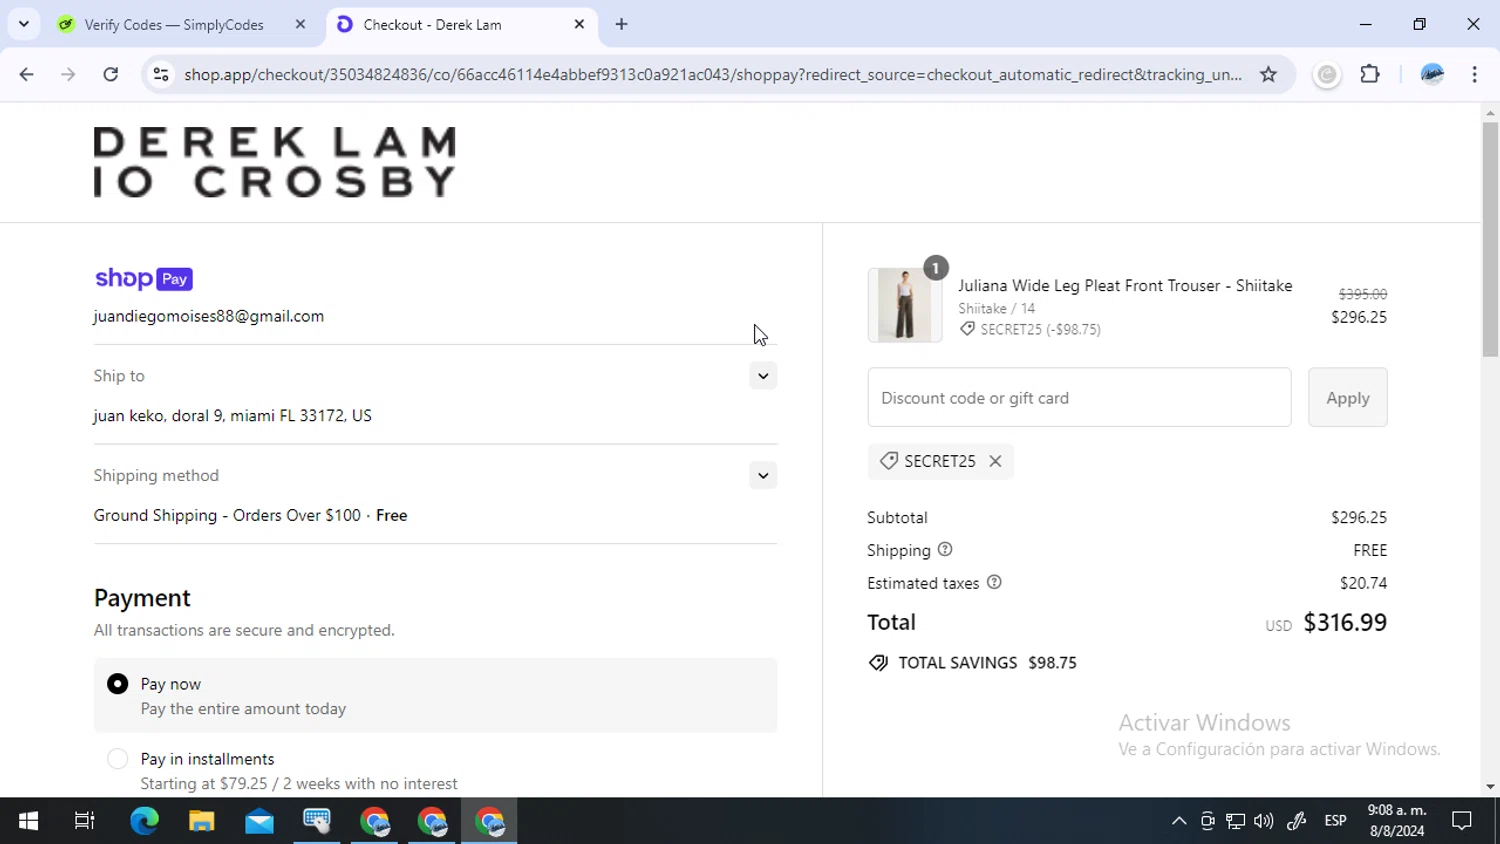Image resolution: width=1500 pixels, height=844 pixels.
Task: Click the Total Savings tag icon
Action: coord(878,663)
